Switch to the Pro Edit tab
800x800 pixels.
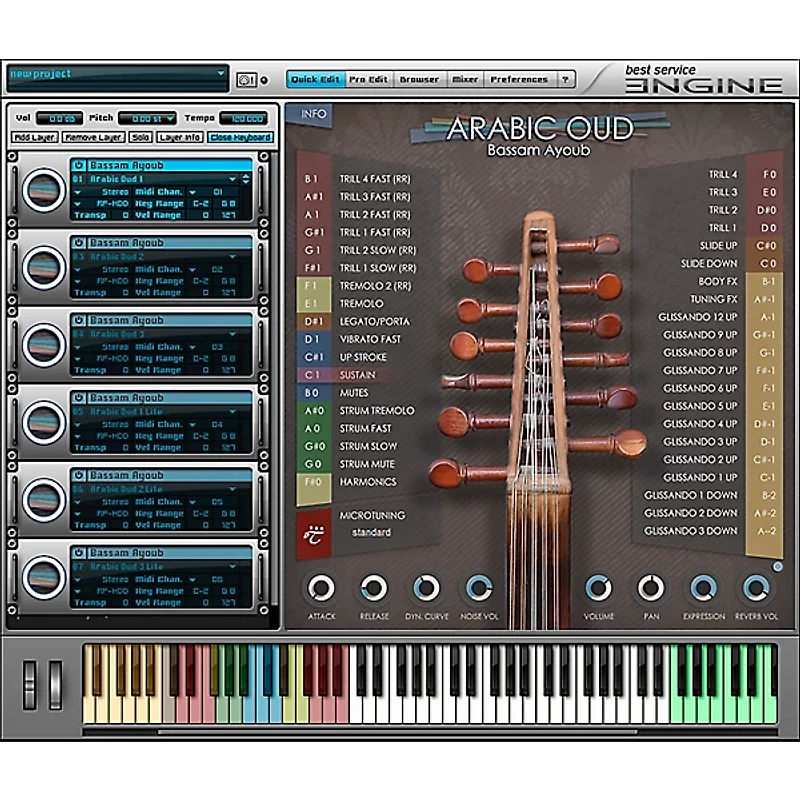[x=369, y=80]
